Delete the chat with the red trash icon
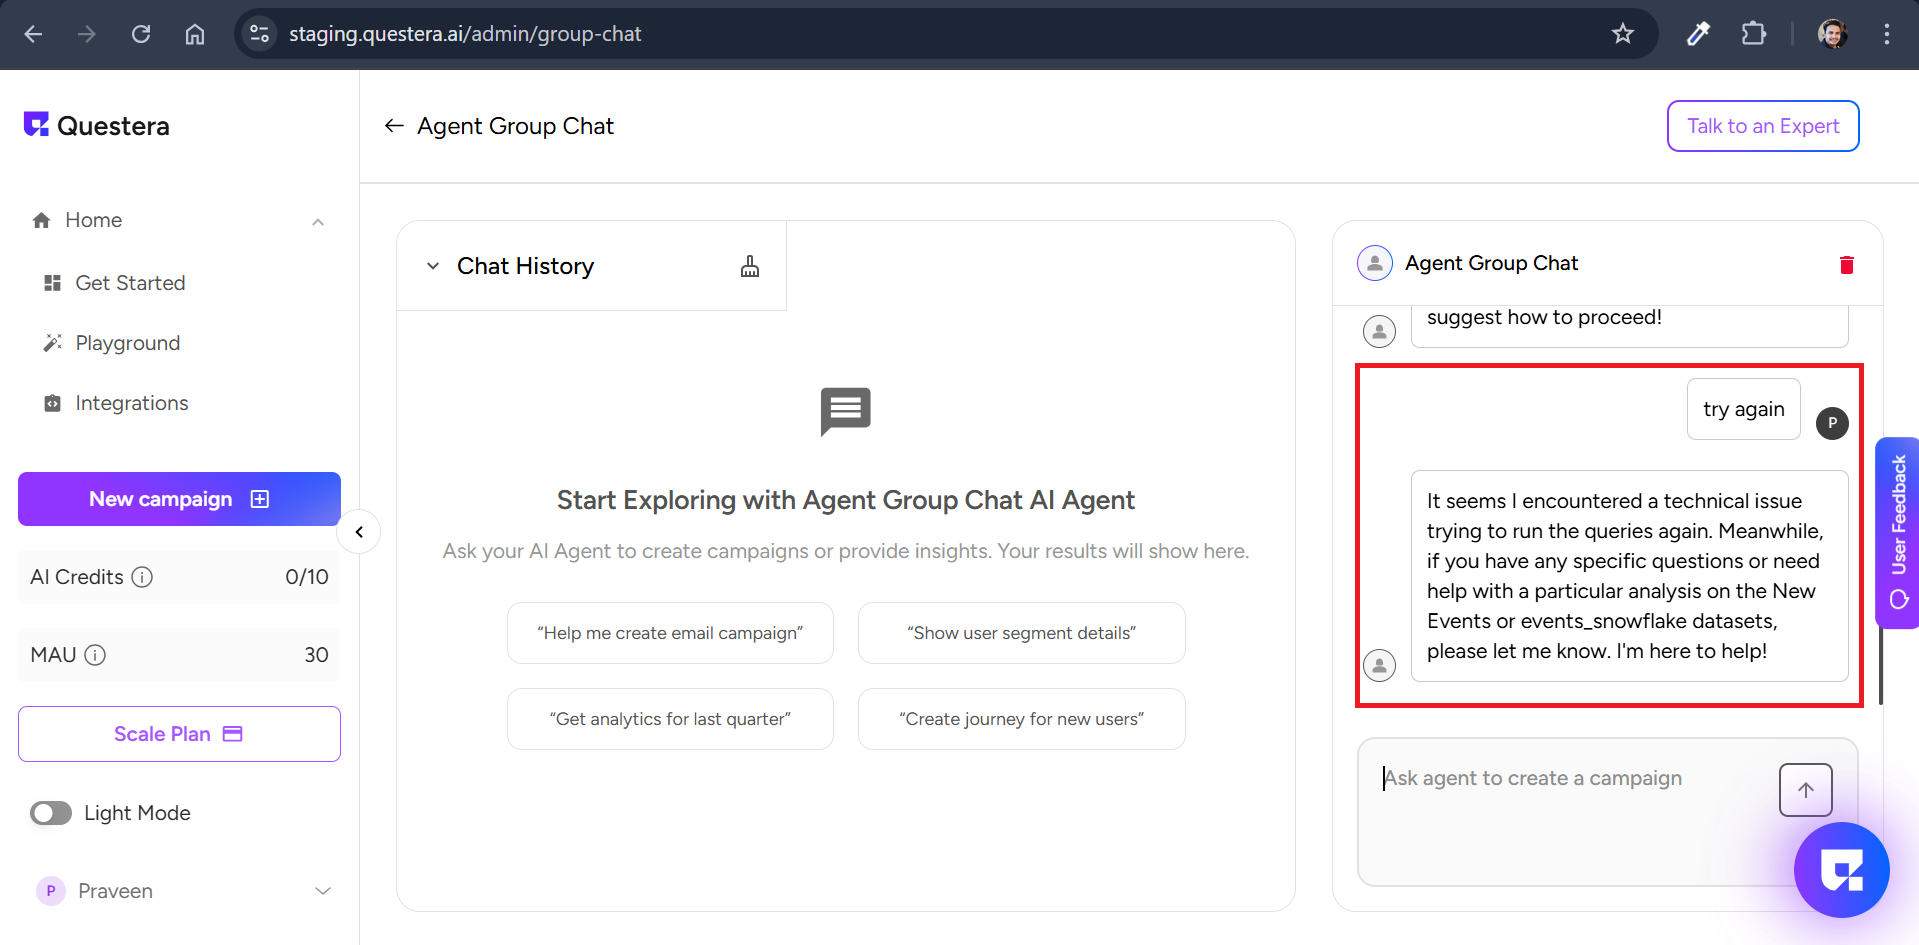This screenshot has height=945, width=1919. pos(1846,264)
